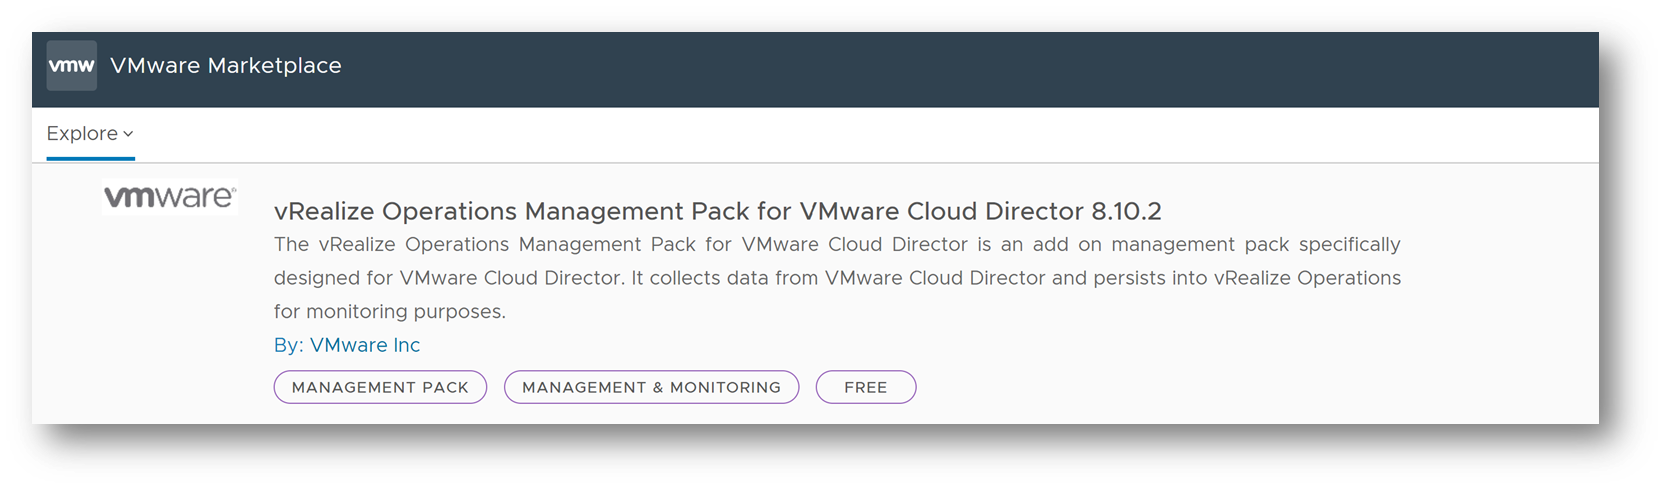
Task: Filter by the FREE tag
Action: click(865, 387)
